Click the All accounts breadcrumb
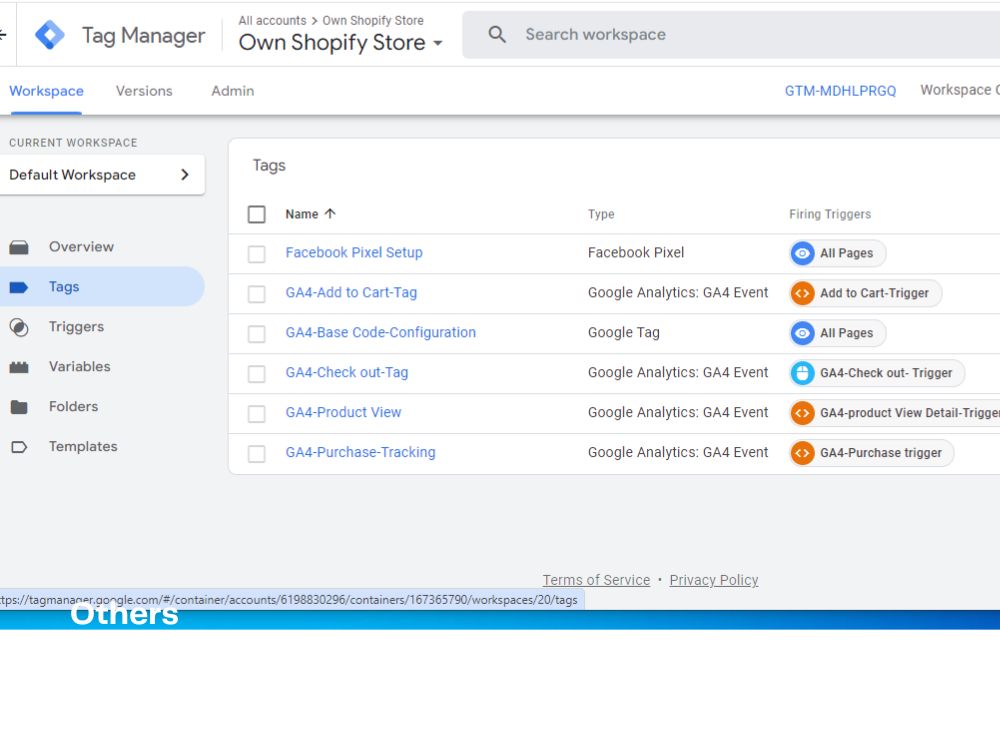This screenshot has width=1000, height=750. pos(272,20)
